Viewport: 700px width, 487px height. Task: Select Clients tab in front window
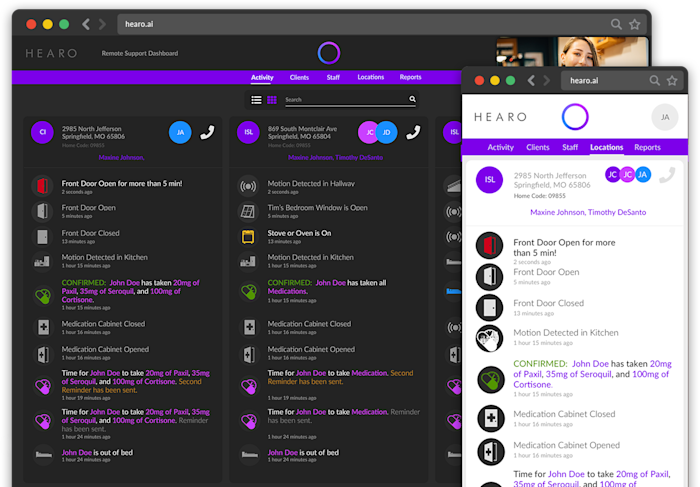(x=538, y=147)
